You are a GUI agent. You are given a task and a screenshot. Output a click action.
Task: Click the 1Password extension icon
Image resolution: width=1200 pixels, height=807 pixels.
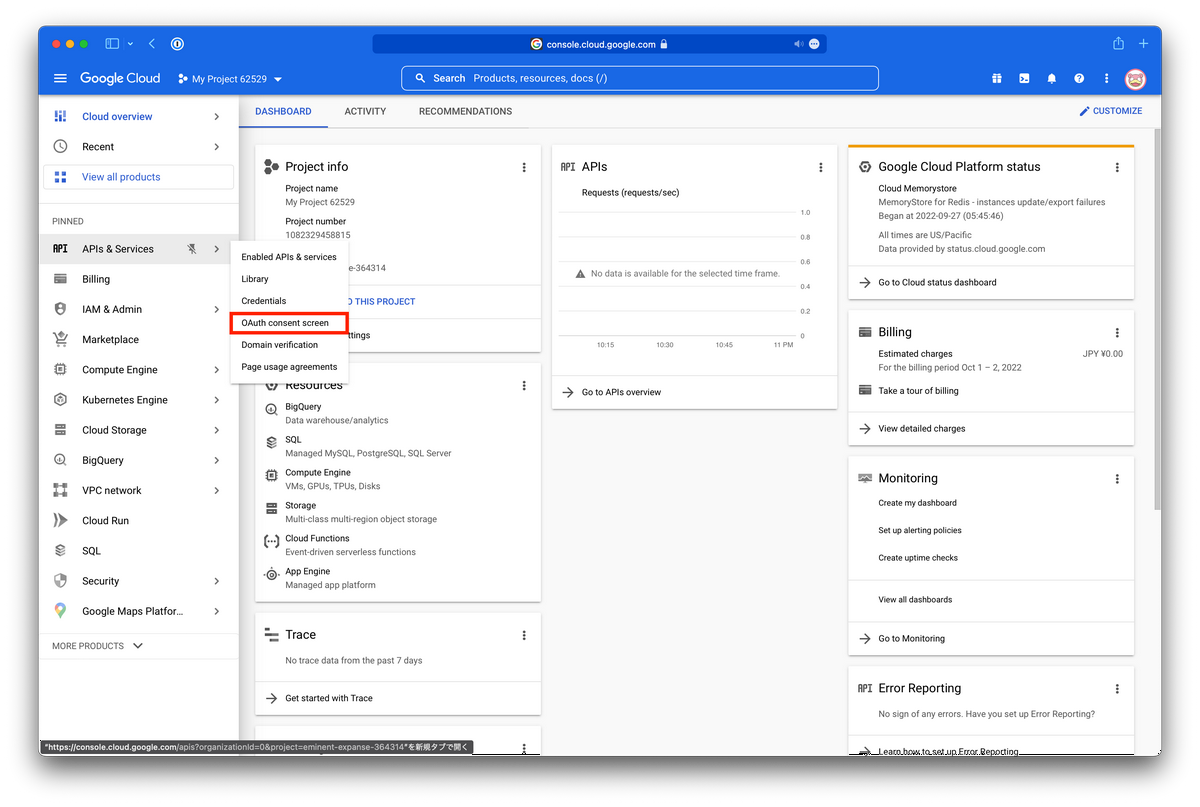[x=177, y=44]
